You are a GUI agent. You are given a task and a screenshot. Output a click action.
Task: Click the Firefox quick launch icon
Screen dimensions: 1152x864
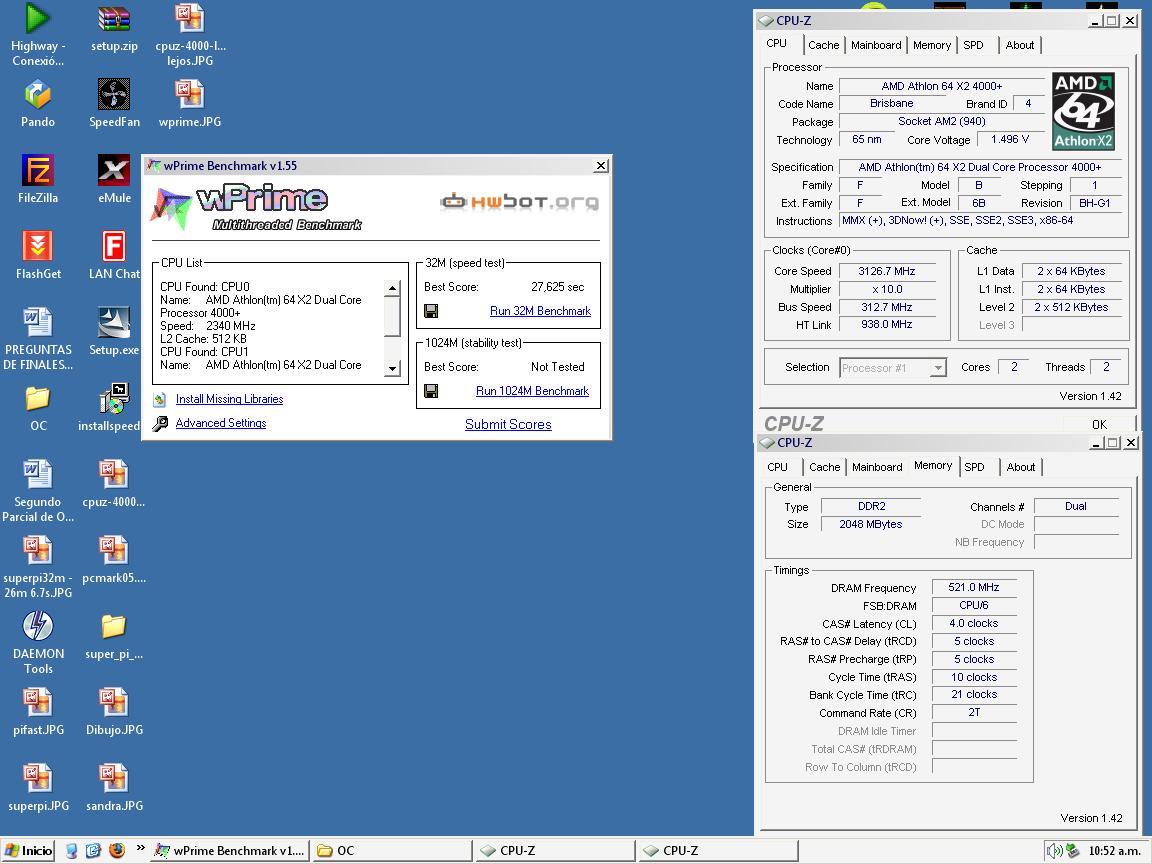click(x=116, y=850)
